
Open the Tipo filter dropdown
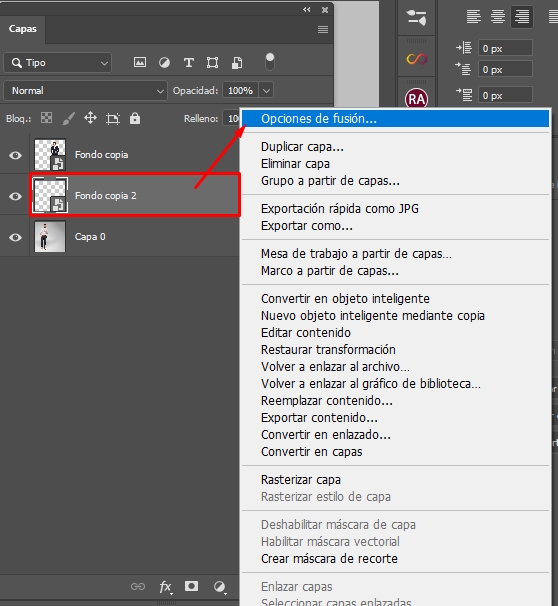point(58,63)
